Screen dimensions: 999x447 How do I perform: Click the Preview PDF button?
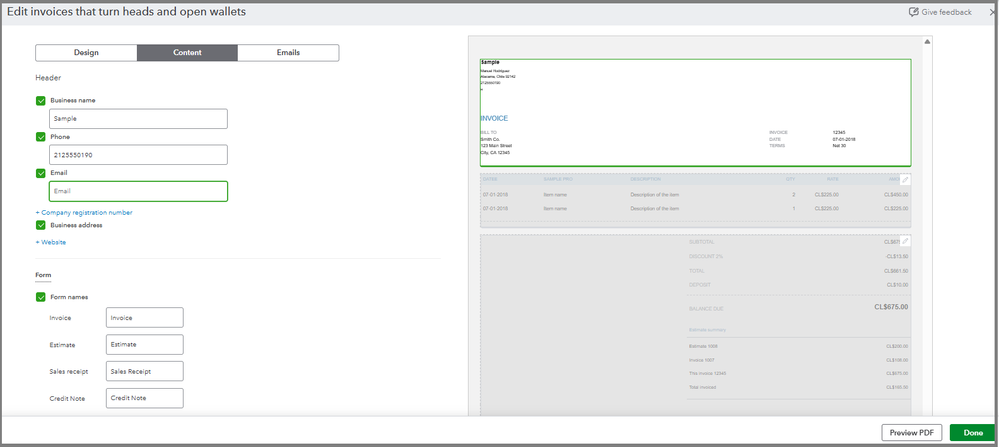[912, 432]
